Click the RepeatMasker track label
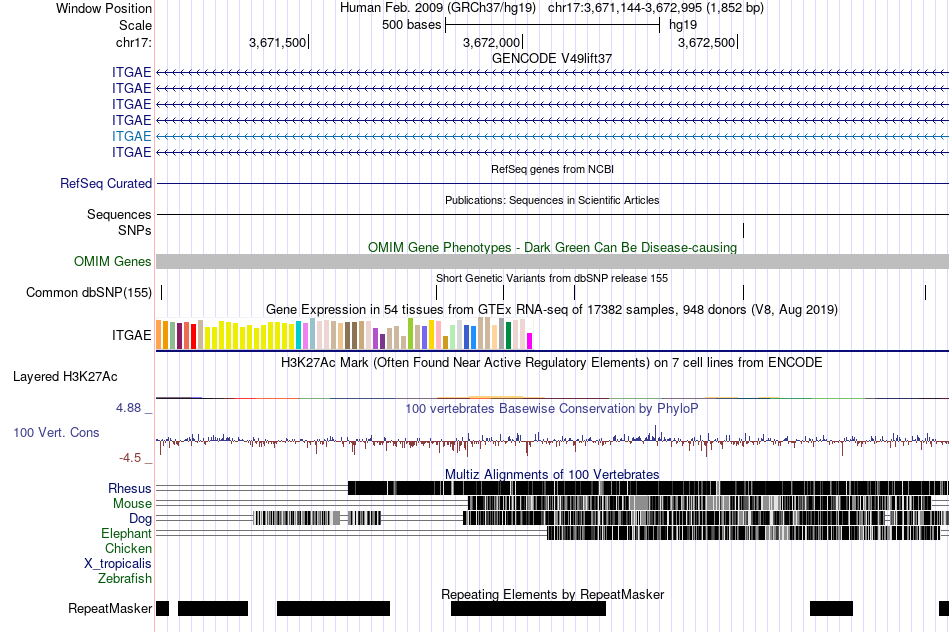 (x=110, y=608)
